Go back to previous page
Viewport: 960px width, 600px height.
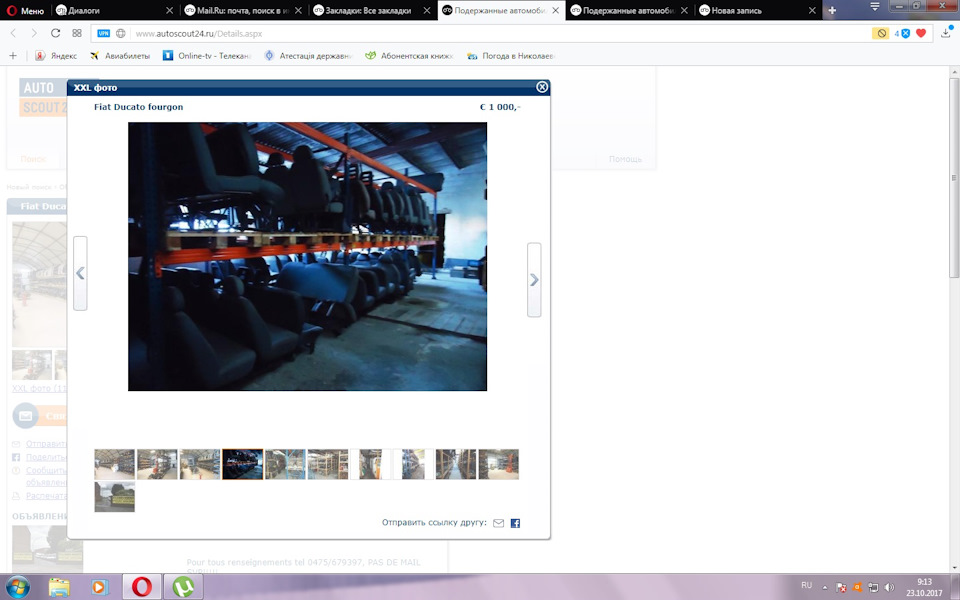(x=13, y=33)
